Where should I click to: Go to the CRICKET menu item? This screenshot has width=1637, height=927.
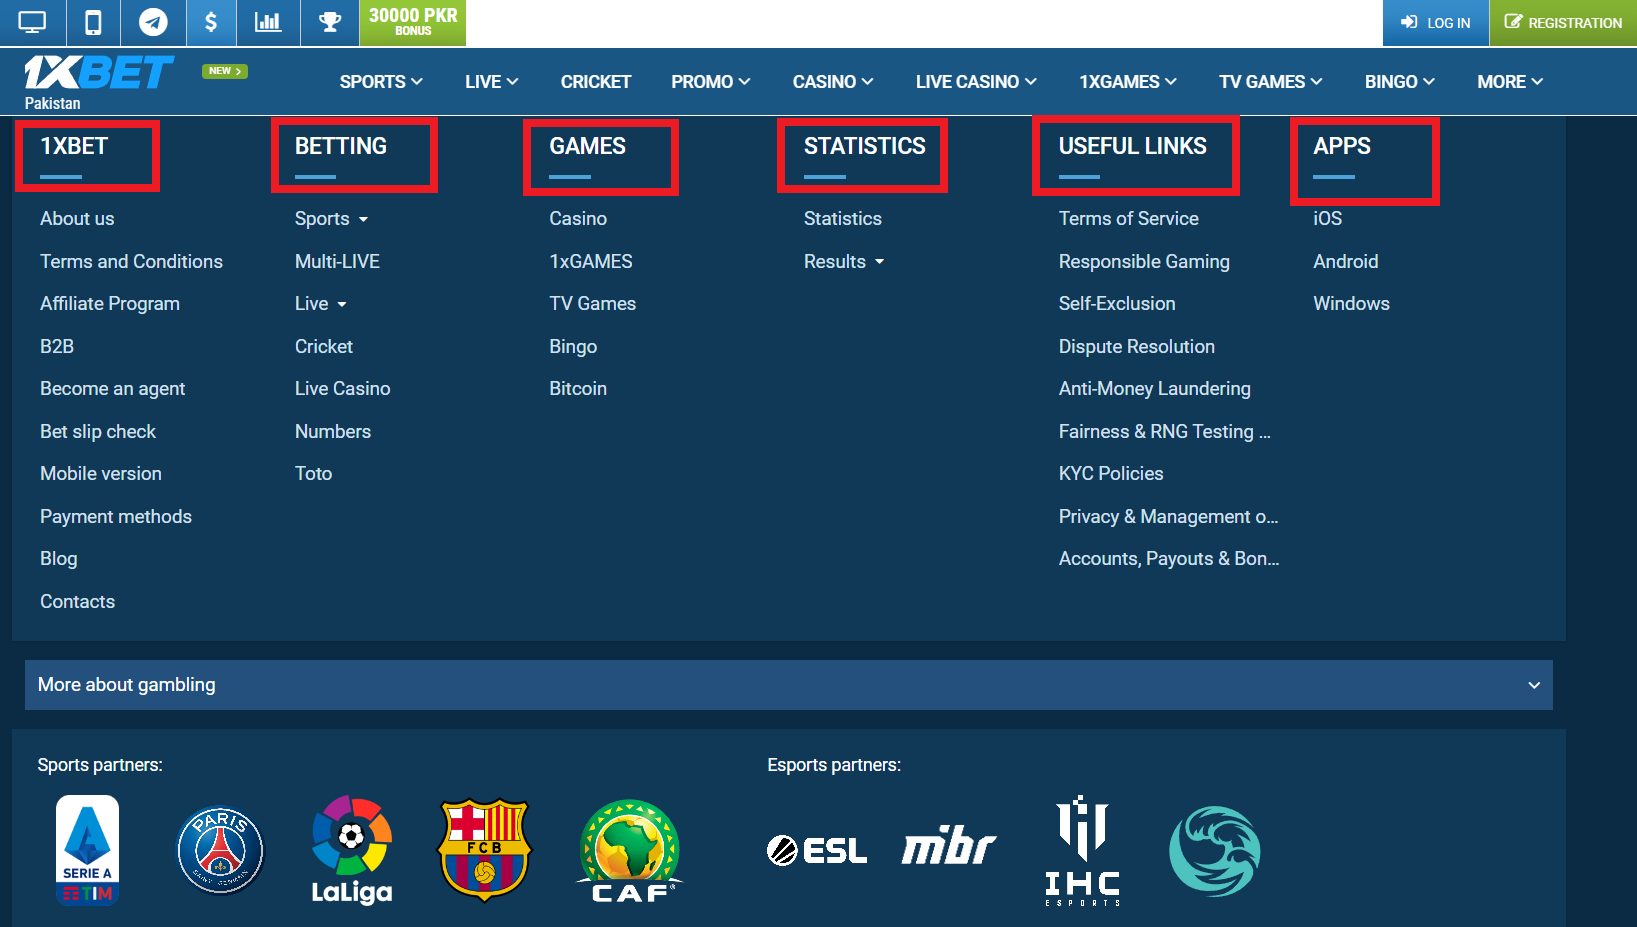(x=596, y=82)
